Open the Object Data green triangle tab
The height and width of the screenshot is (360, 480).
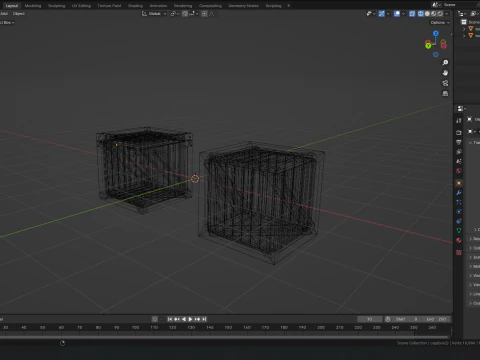[459, 231]
